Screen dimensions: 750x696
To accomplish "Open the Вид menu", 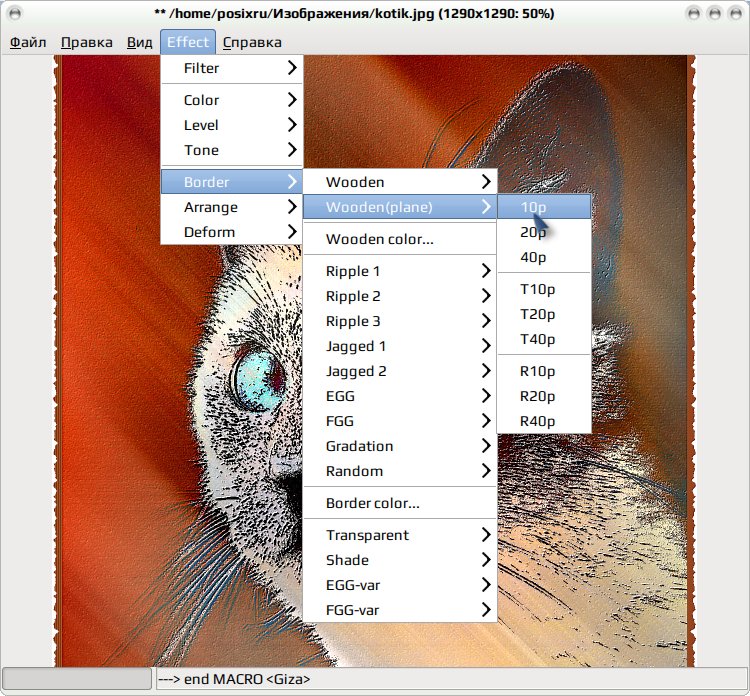I will click(x=139, y=42).
